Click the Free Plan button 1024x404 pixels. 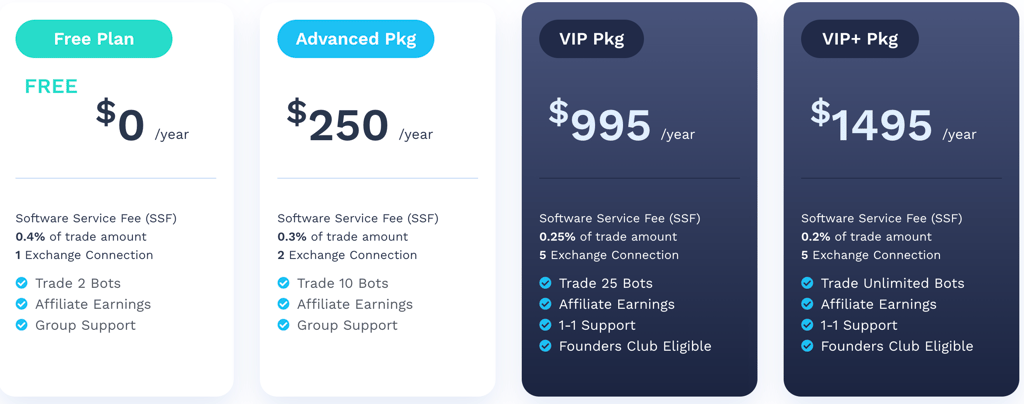coord(94,39)
